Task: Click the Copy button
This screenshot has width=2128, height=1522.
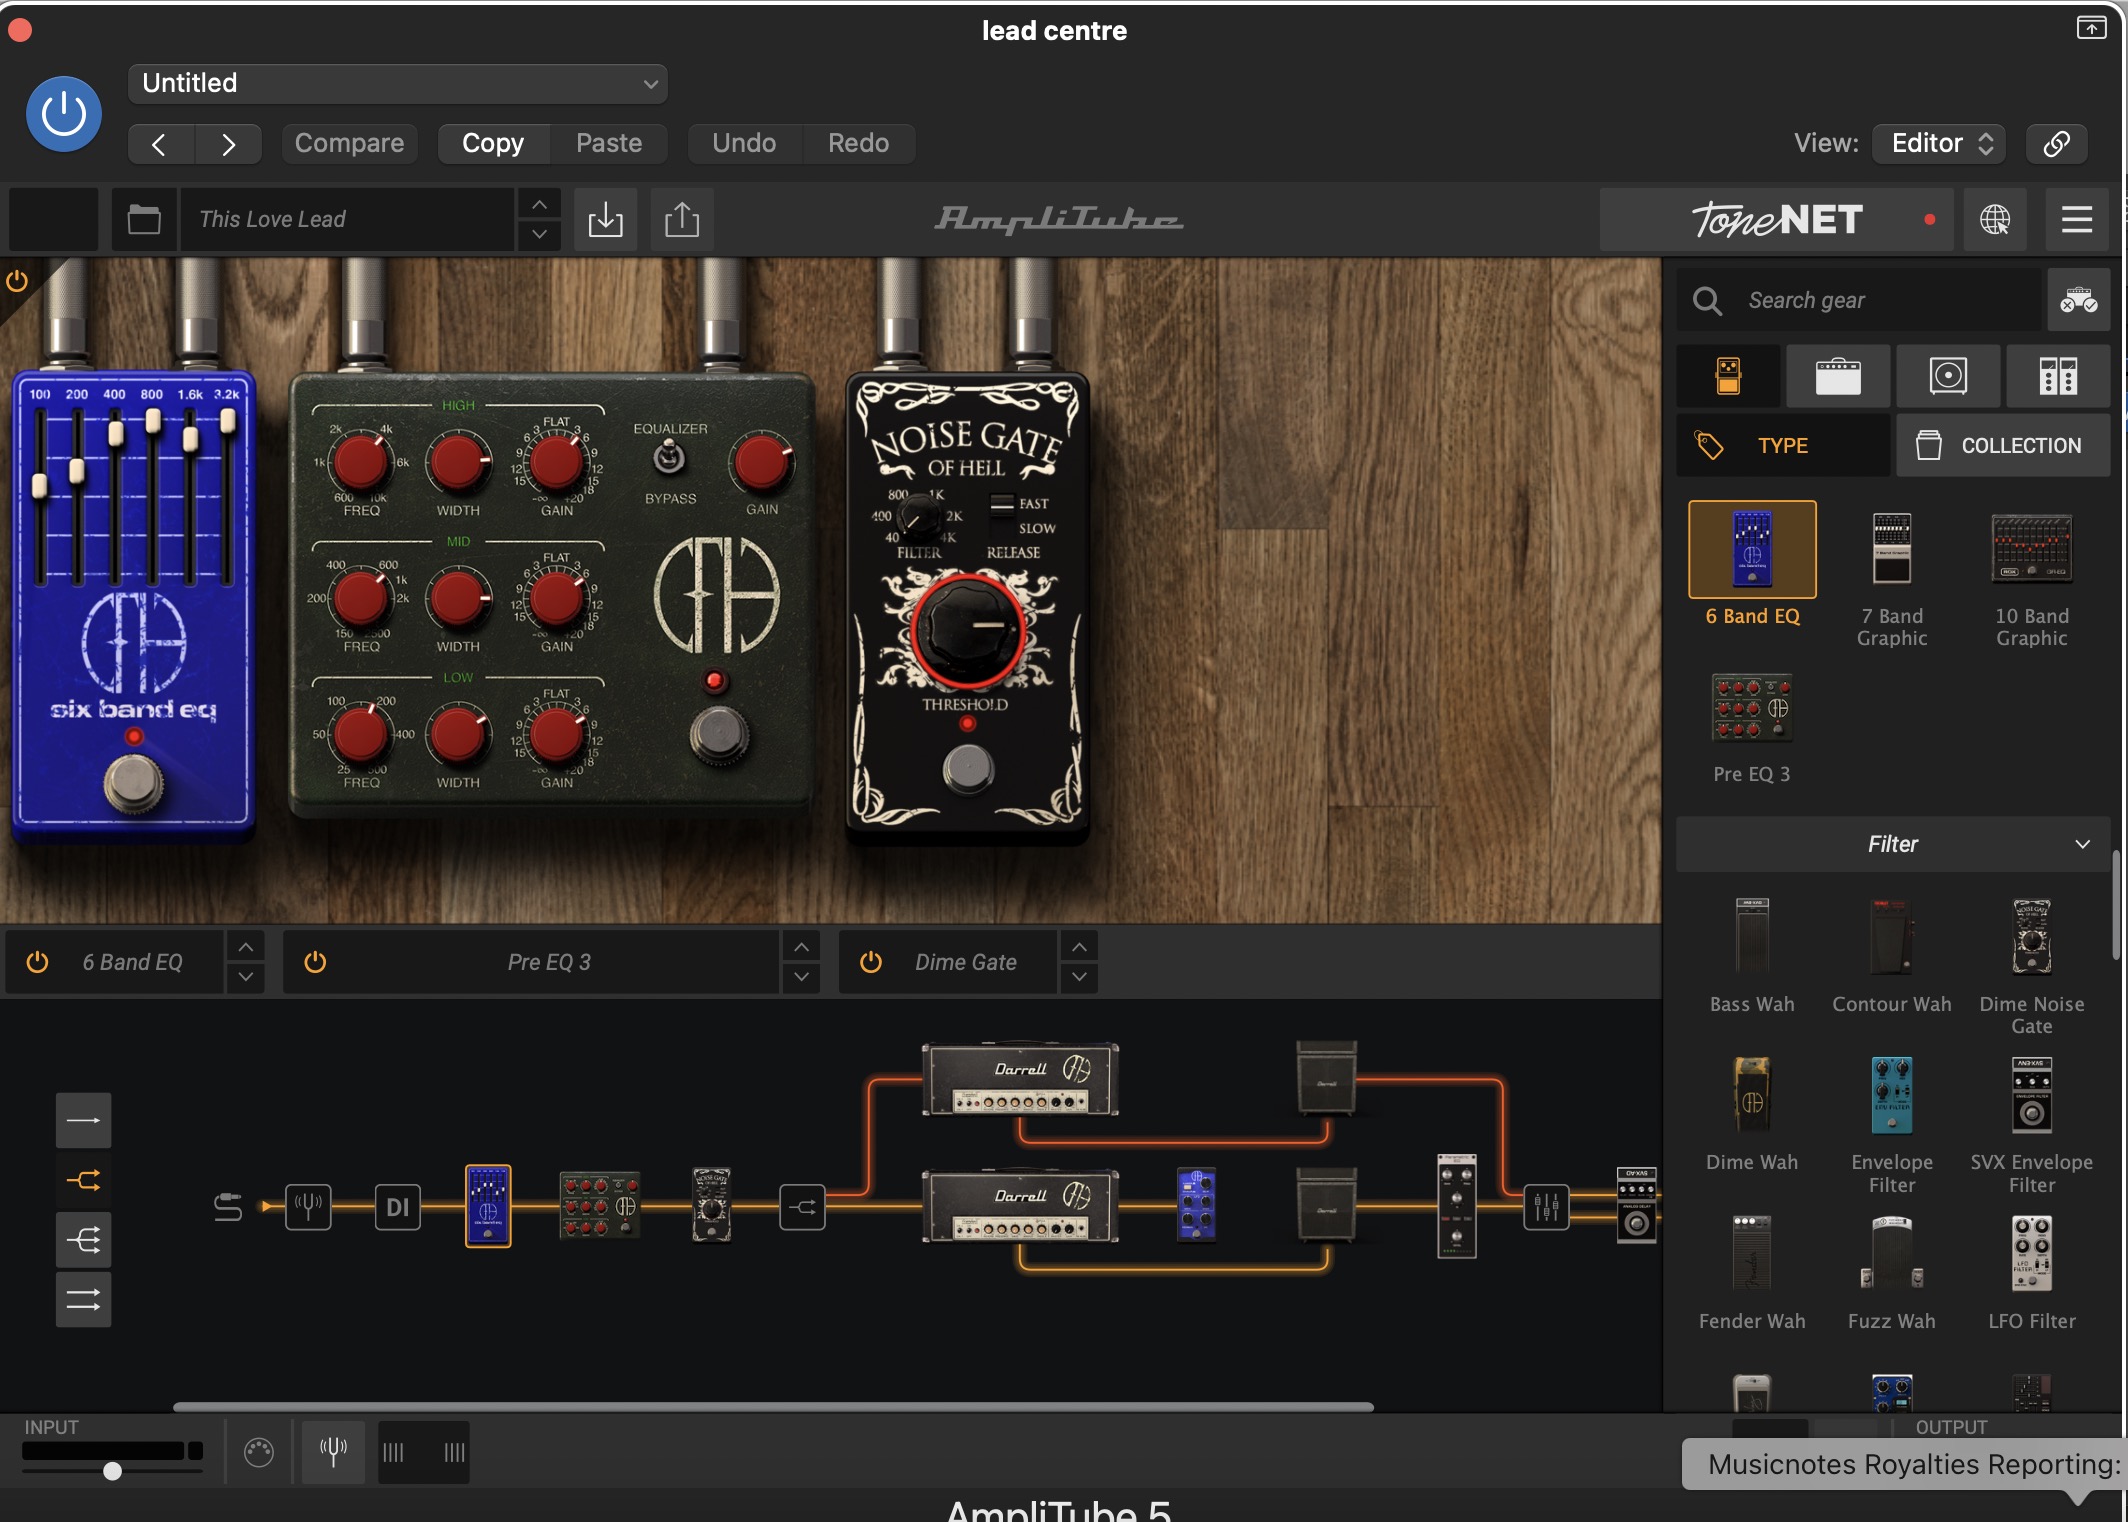Action: pos(493,144)
